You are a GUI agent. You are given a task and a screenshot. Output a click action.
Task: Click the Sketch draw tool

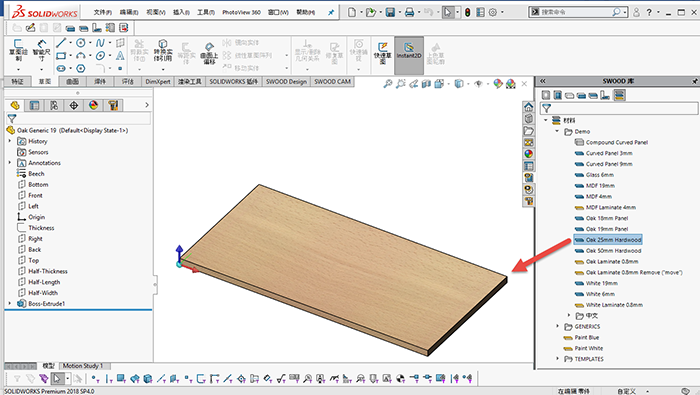tap(18, 51)
